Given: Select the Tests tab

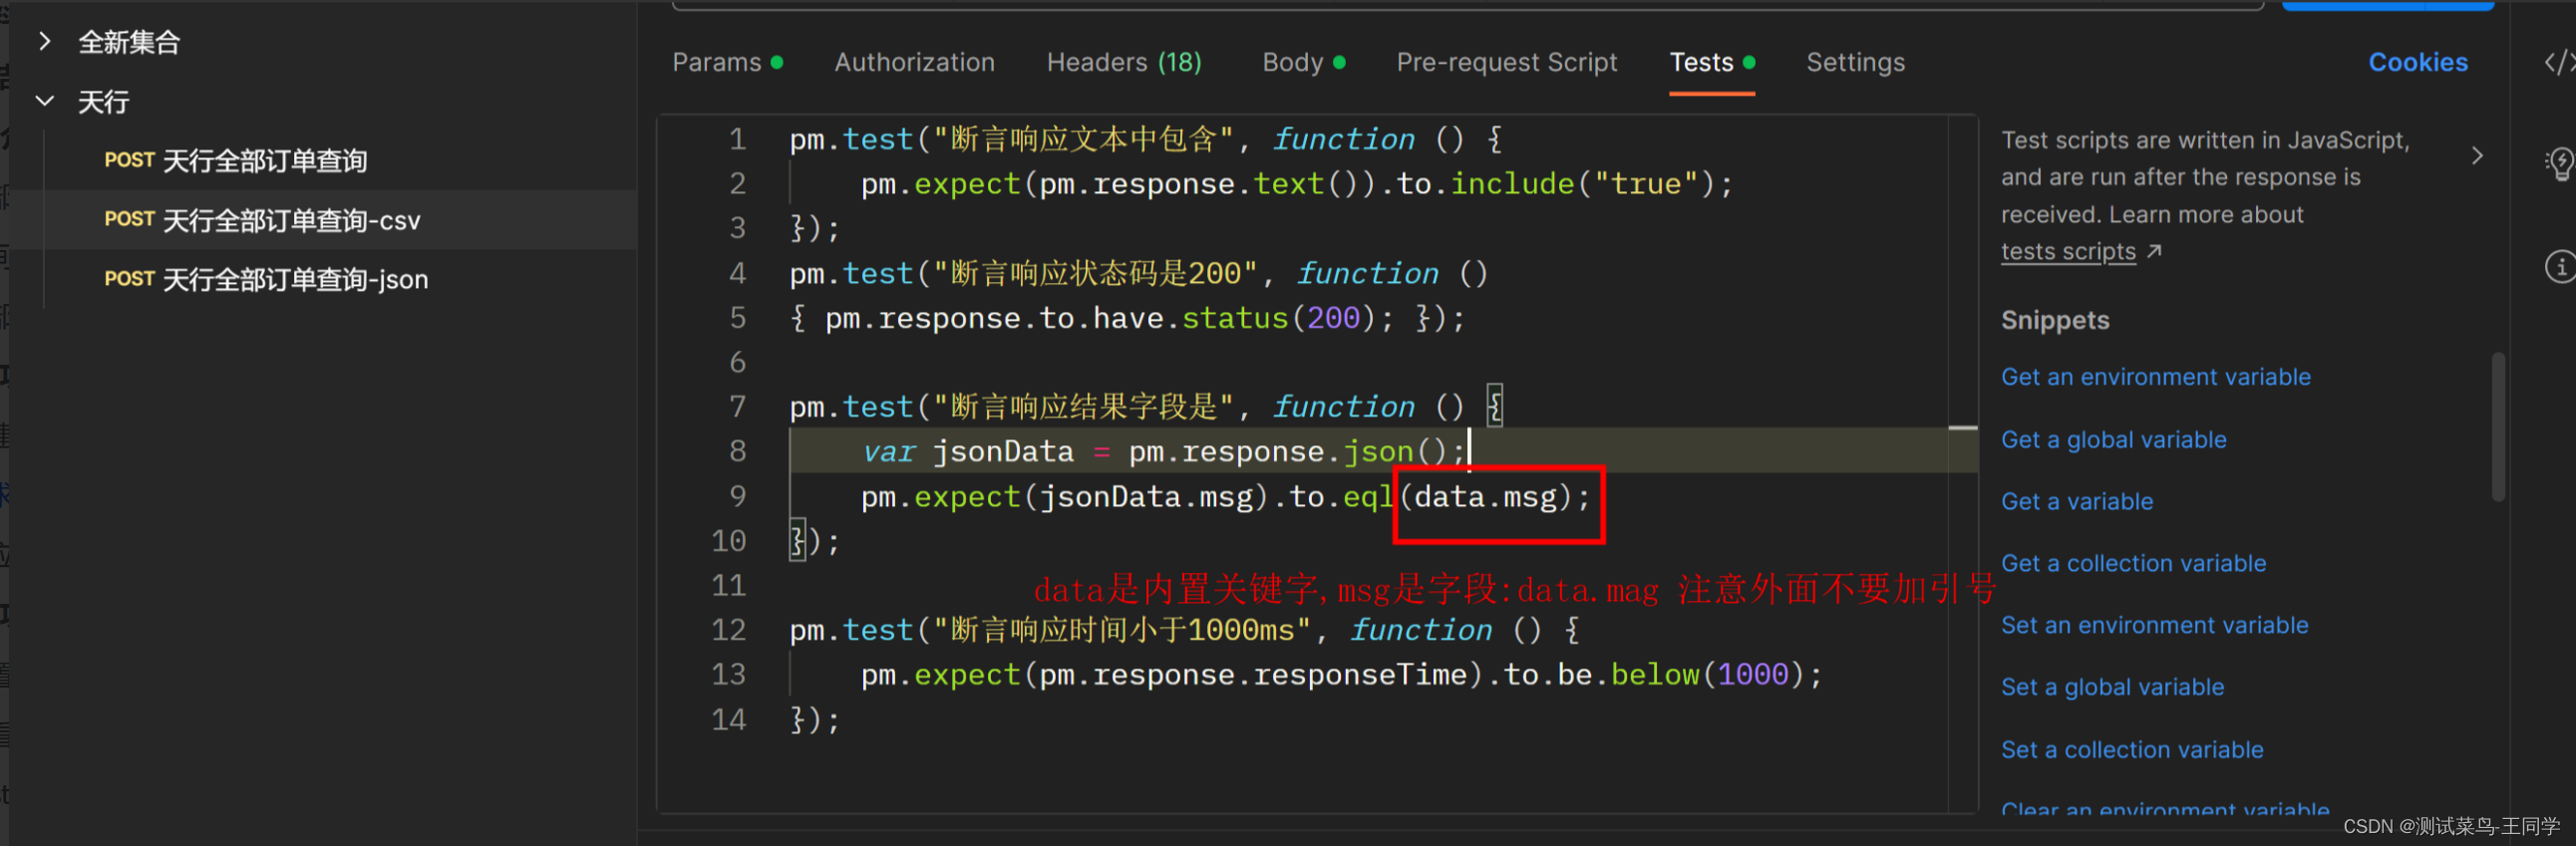Looking at the screenshot, I should point(1711,63).
